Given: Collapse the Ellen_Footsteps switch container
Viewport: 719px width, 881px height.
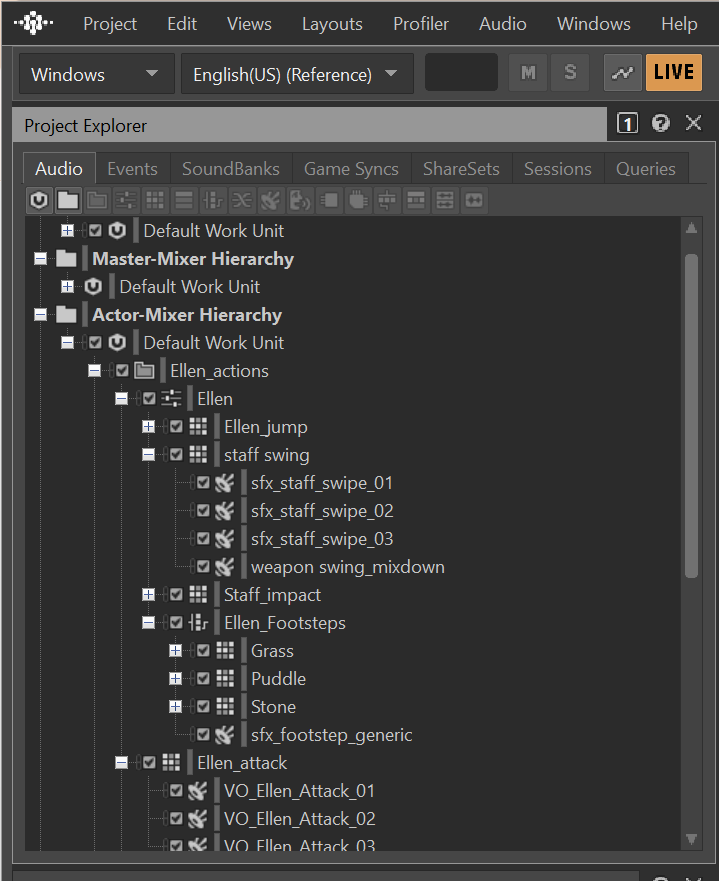Looking at the screenshot, I should point(149,623).
